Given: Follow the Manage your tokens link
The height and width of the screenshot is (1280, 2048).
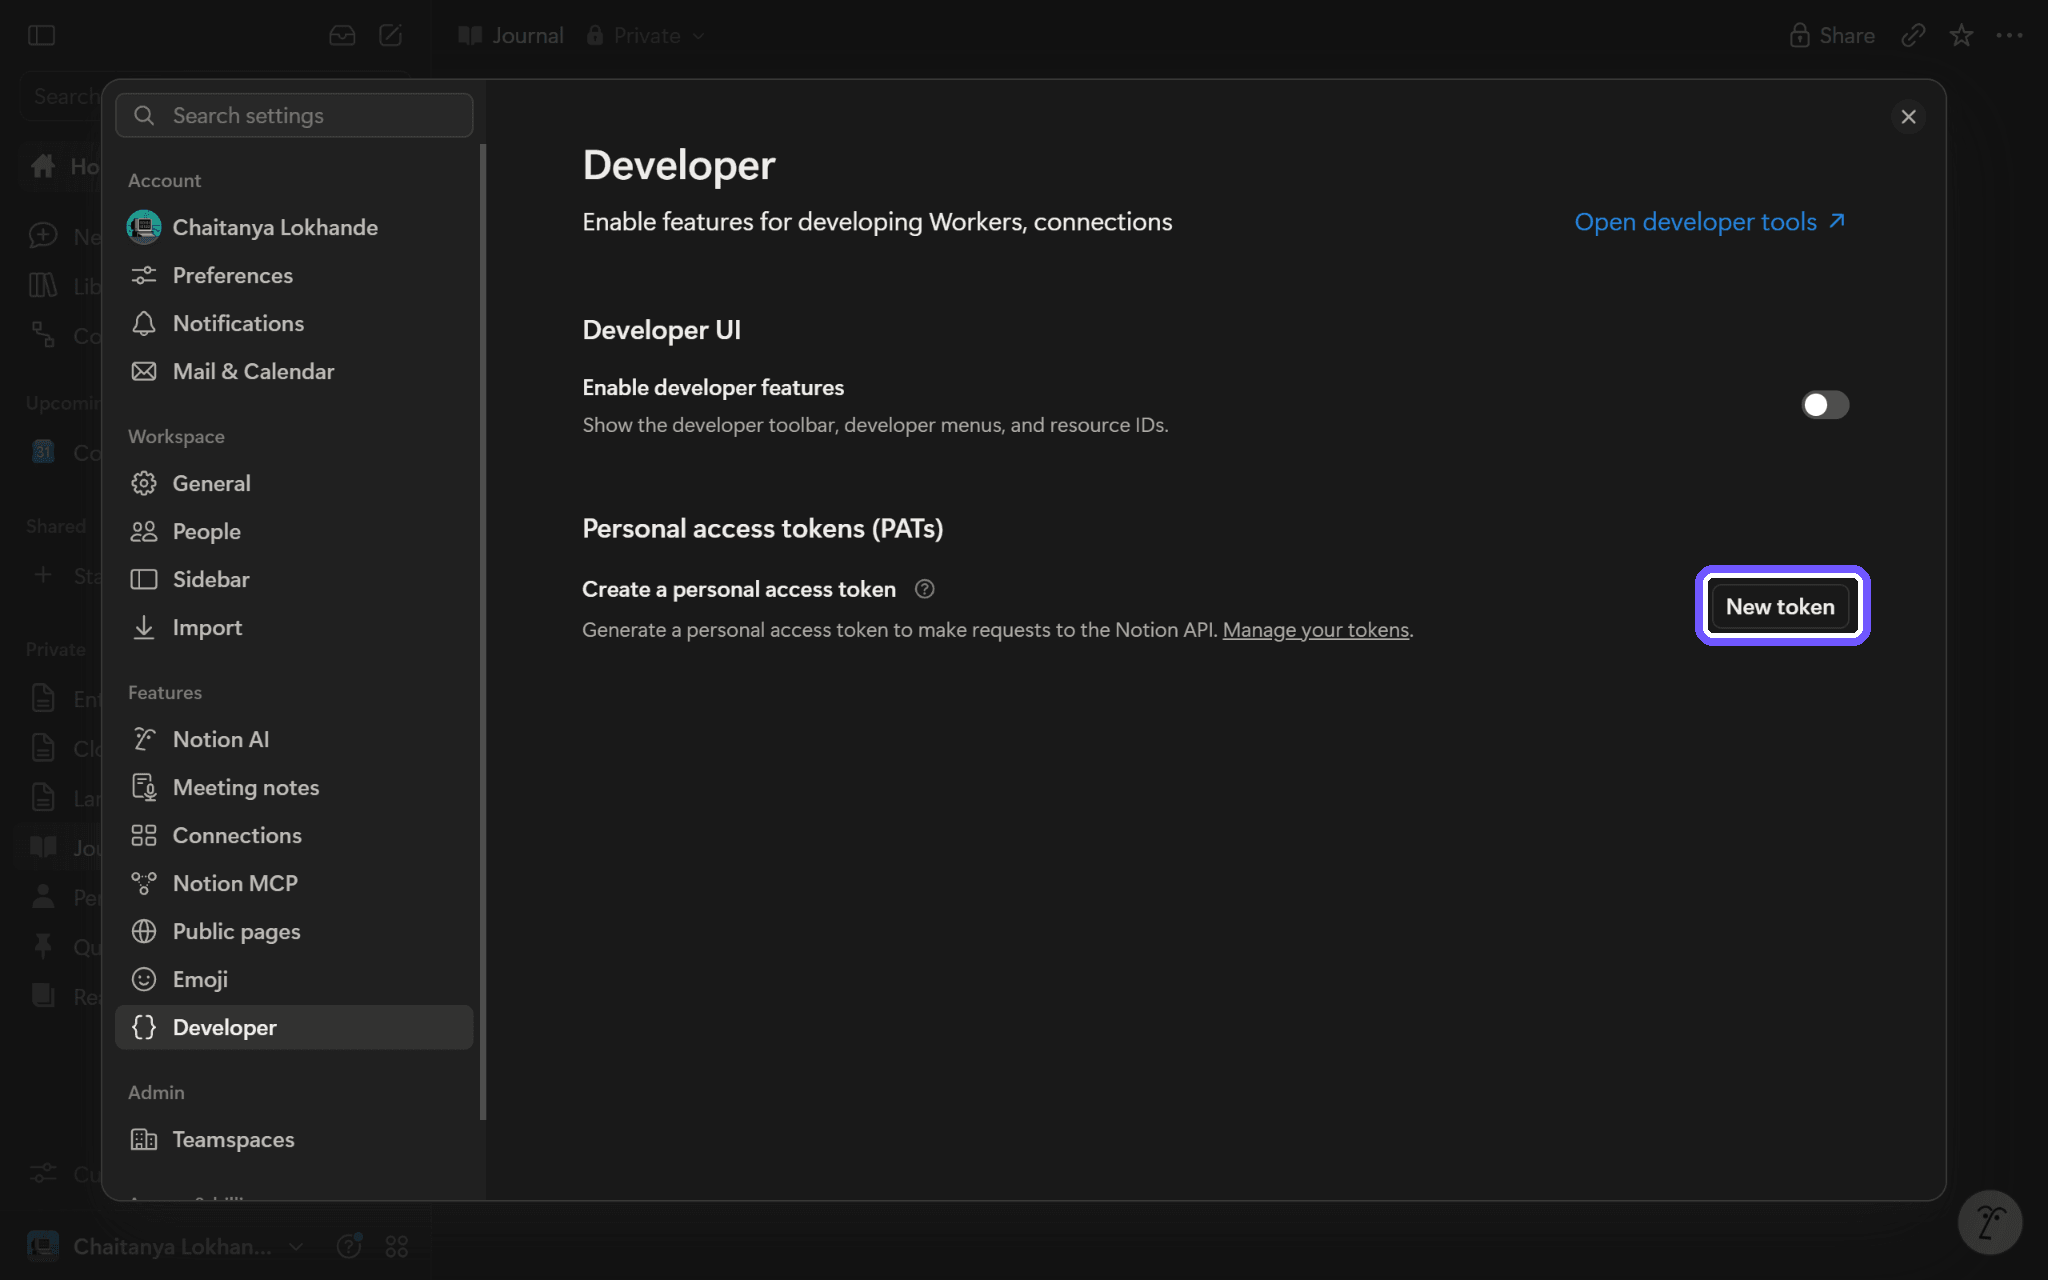Looking at the screenshot, I should click(x=1316, y=630).
